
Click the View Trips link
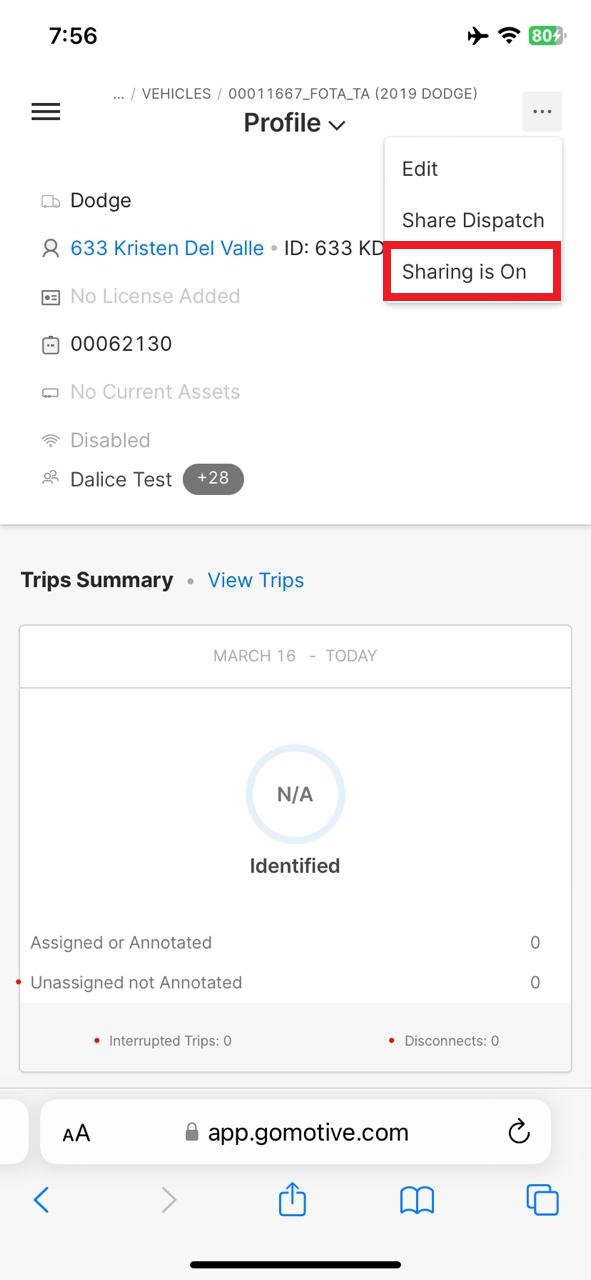click(x=256, y=580)
